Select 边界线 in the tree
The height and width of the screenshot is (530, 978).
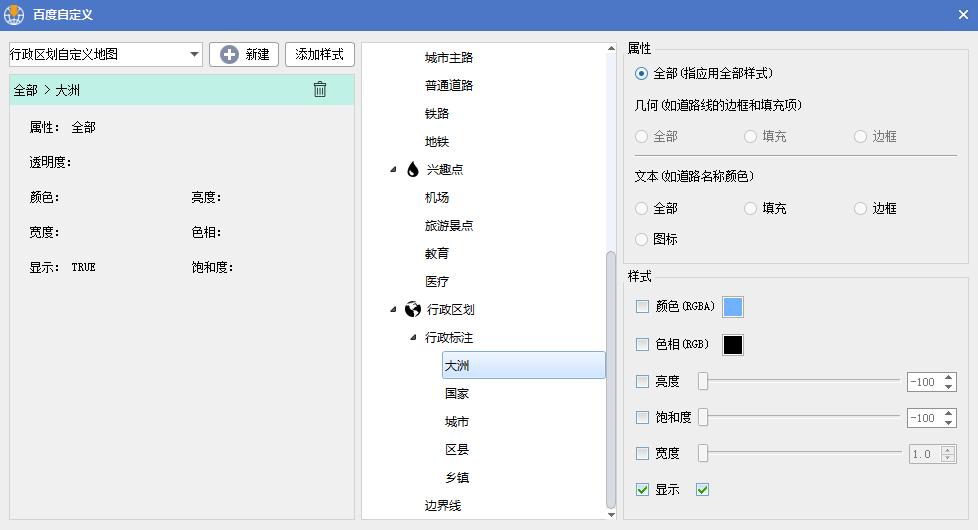[442, 506]
